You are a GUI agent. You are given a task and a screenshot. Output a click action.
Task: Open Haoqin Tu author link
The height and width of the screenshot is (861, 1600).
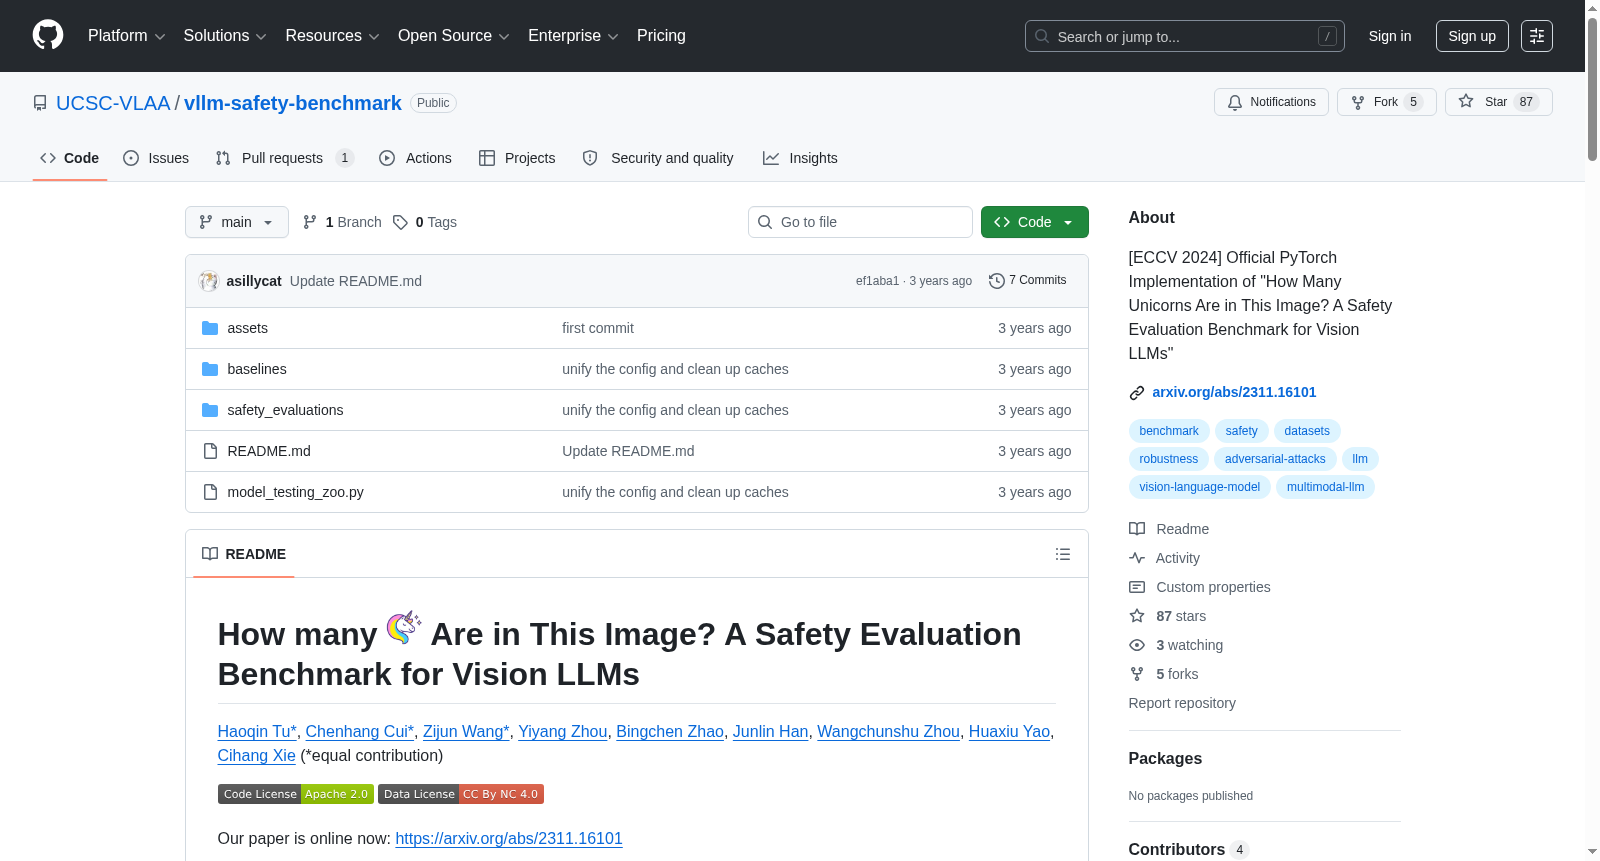click(257, 731)
